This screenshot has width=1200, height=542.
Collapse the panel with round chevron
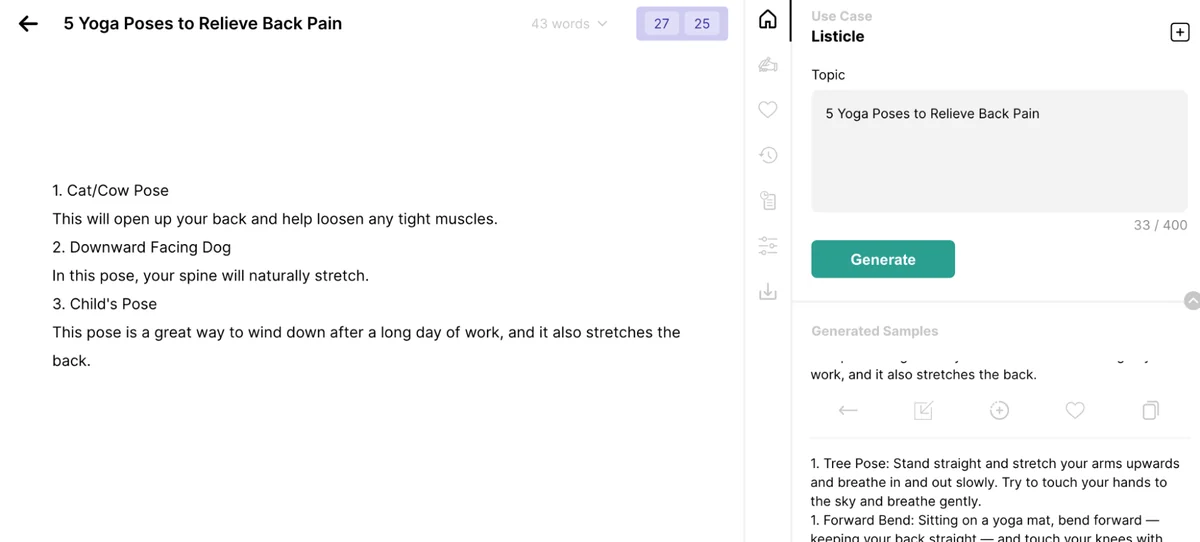(1191, 301)
